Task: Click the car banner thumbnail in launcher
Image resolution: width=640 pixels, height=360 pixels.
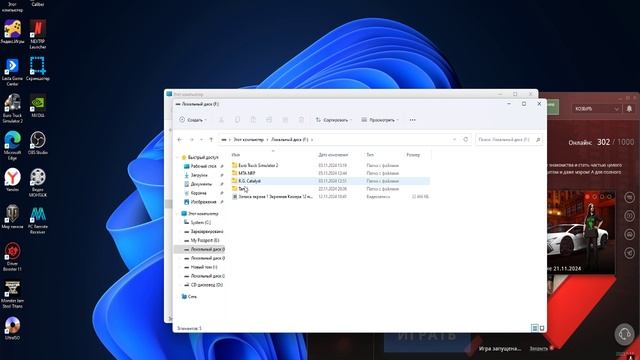Action: point(581,232)
